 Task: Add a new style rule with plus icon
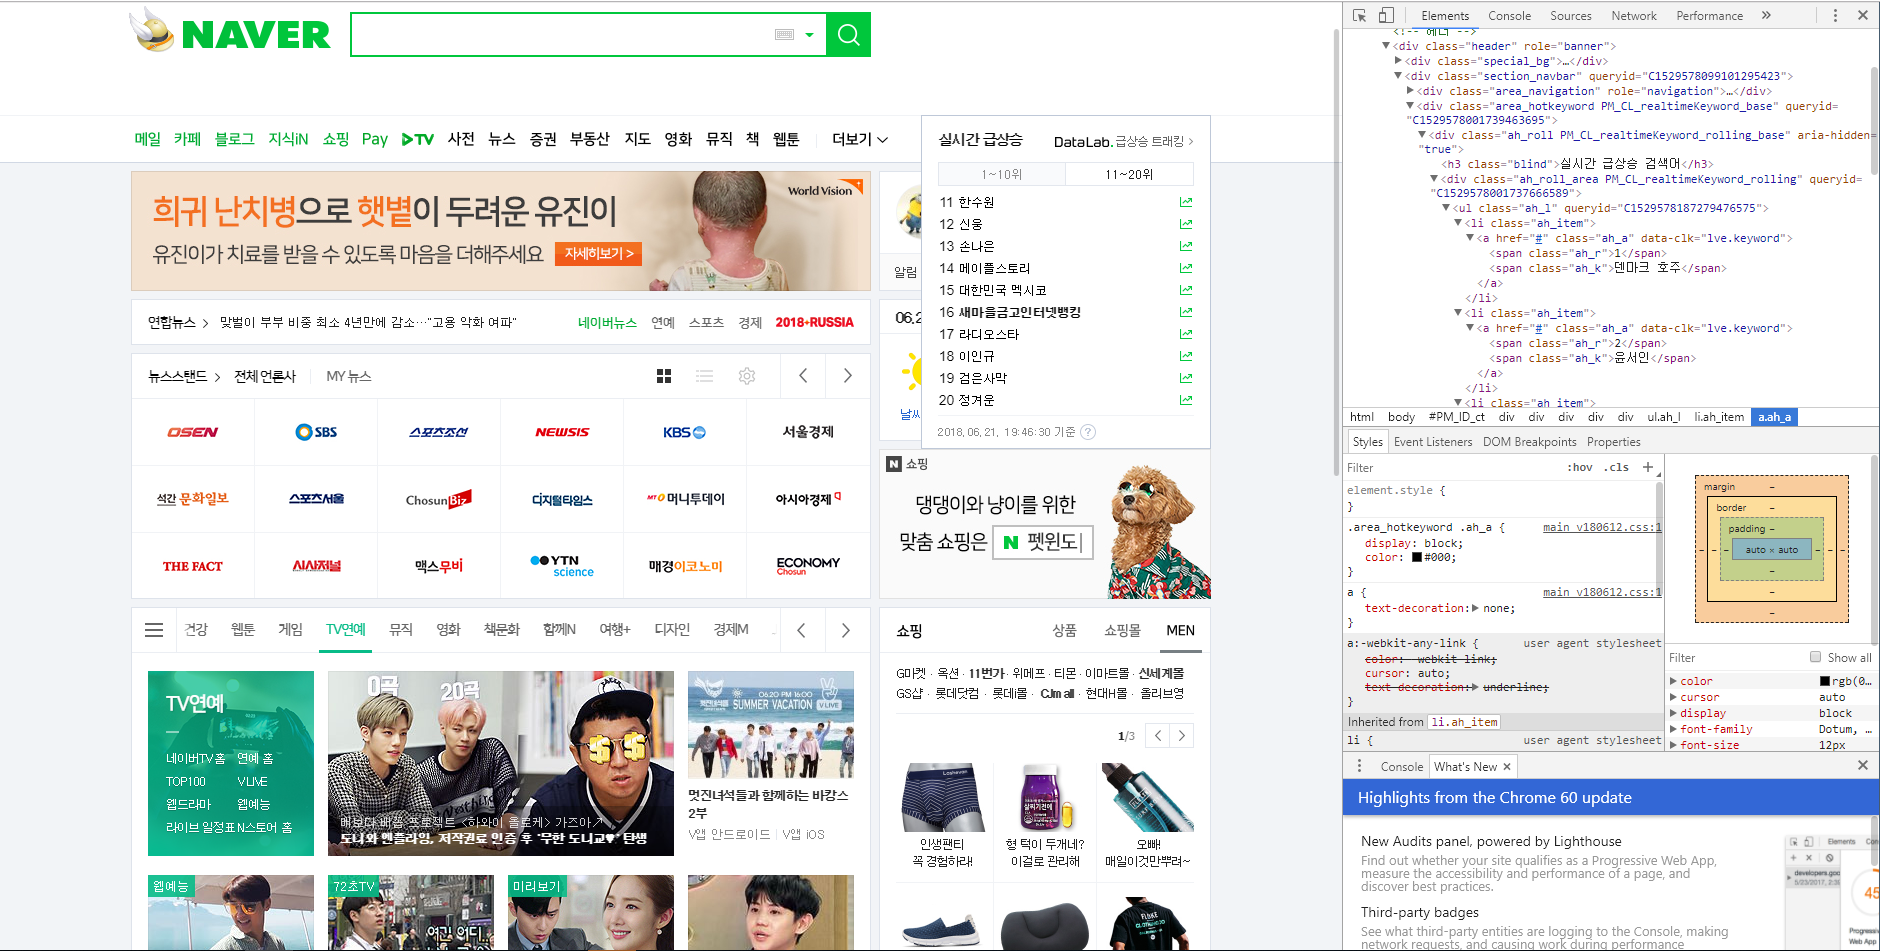tap(1648, 467)
